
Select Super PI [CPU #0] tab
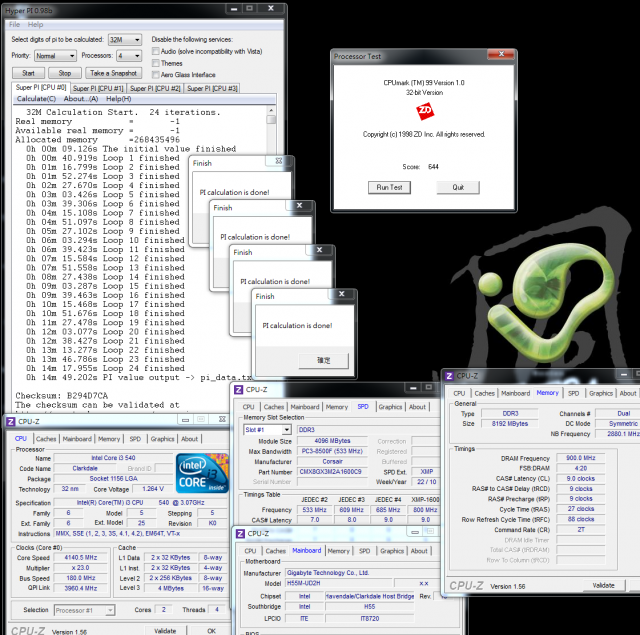[41, 87]
